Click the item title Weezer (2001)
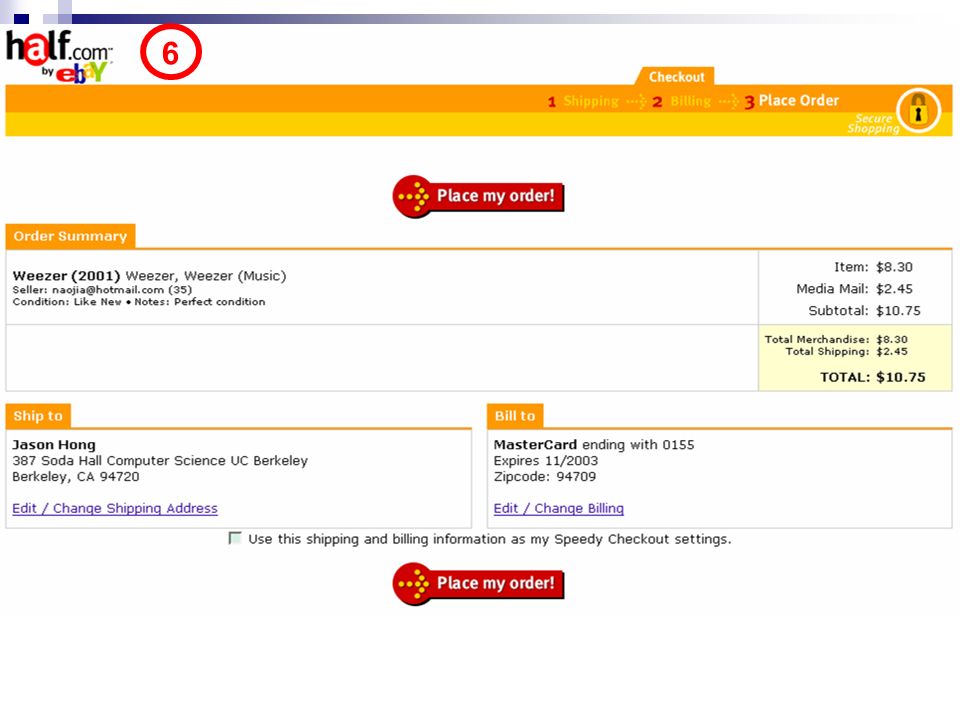This screenshot has width=960, height=720. 66,276
